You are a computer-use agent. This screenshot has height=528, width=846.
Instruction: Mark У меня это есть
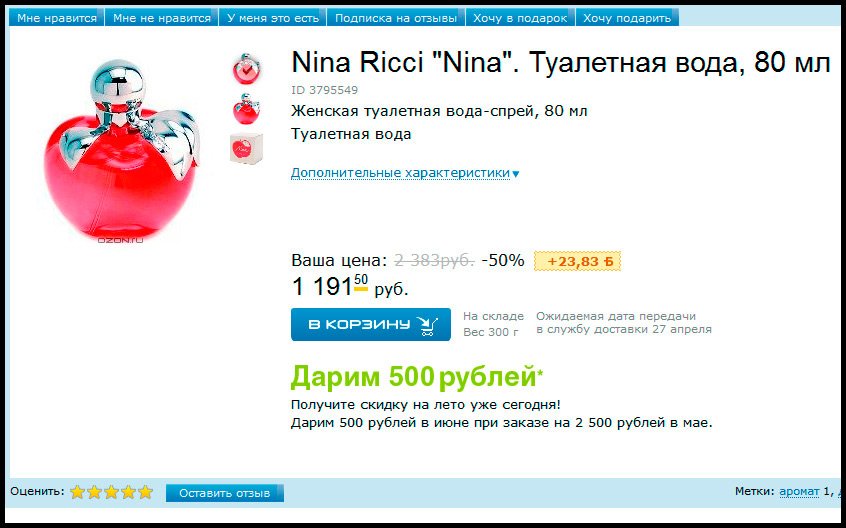coord(272,18)
